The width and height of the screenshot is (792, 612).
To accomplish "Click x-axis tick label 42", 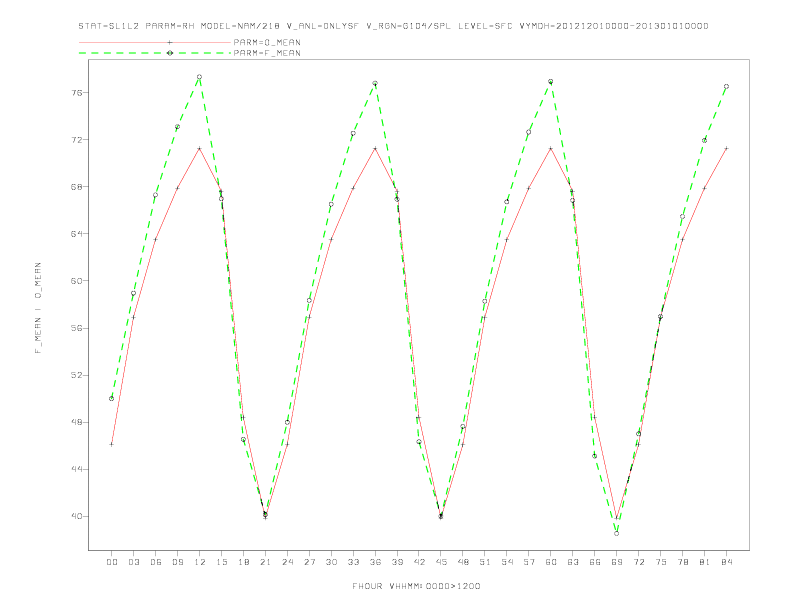I will point(419,562).
